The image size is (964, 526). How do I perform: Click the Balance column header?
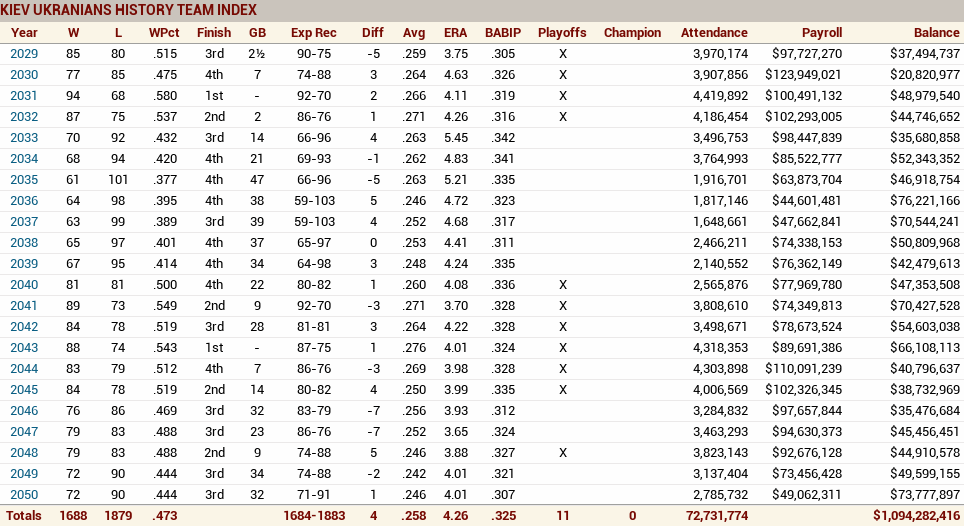click(x=936, y=33)
